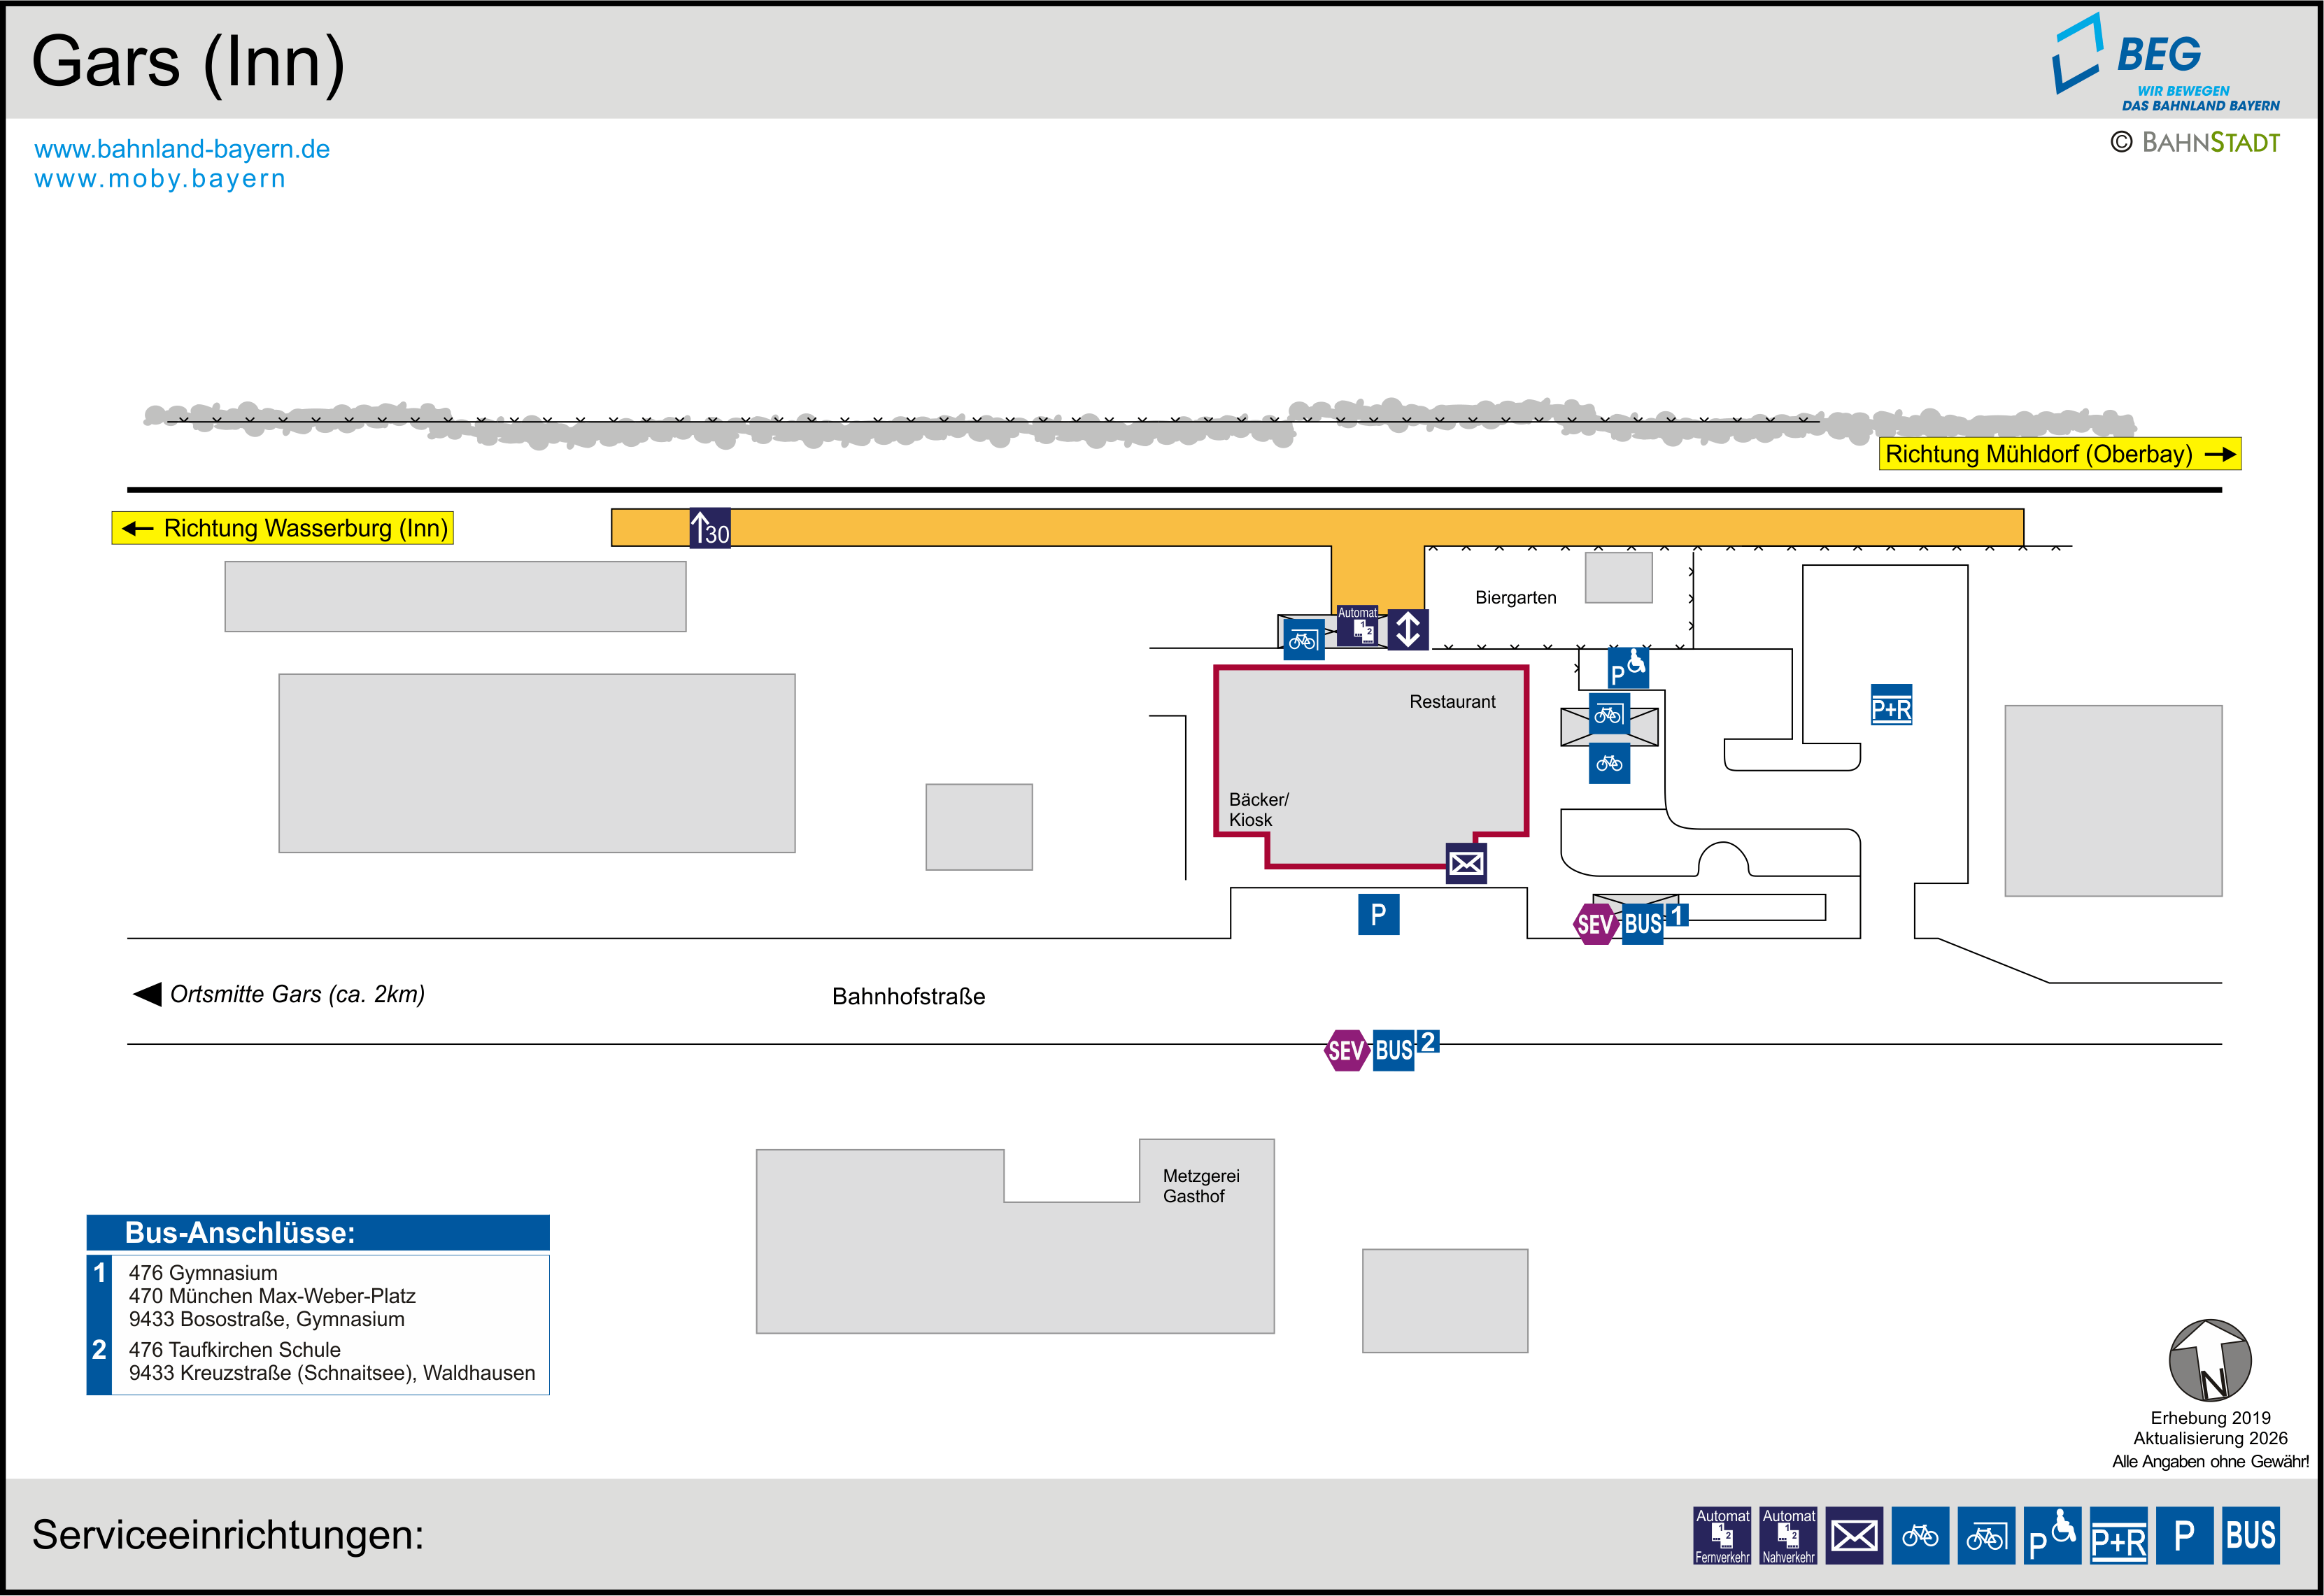2324x1596 pixels.
Task: Click the Alle Angaben ohne Gewähr! note
Action: [x=2210, y=1462]
